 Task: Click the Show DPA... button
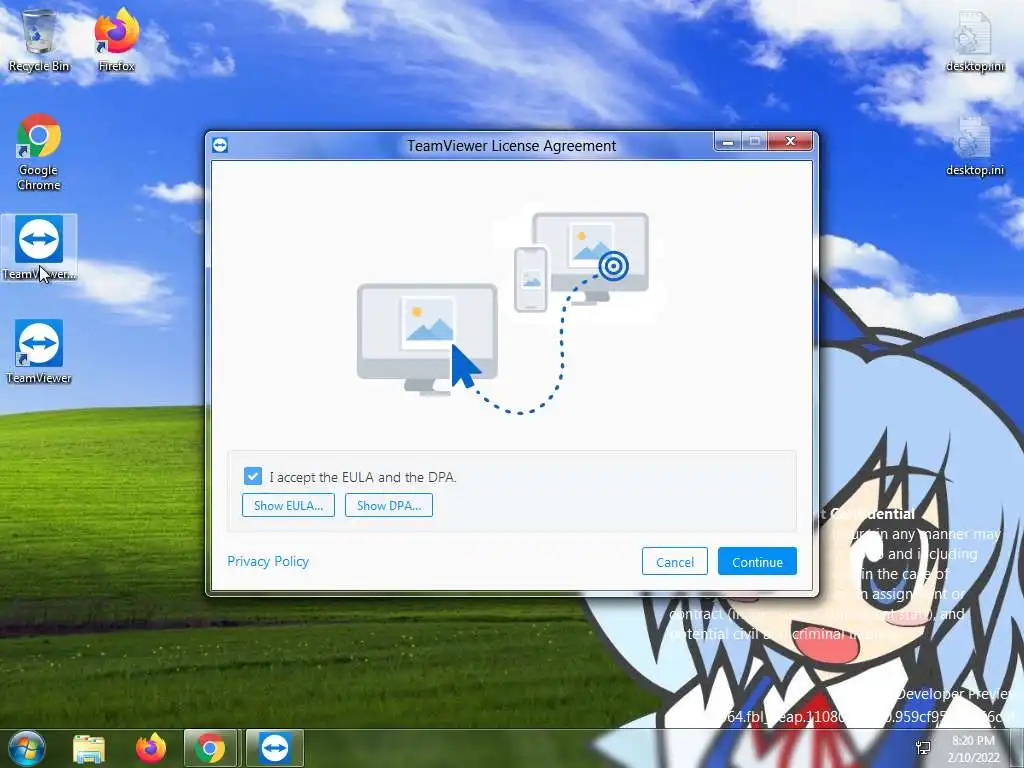point(389,505)
